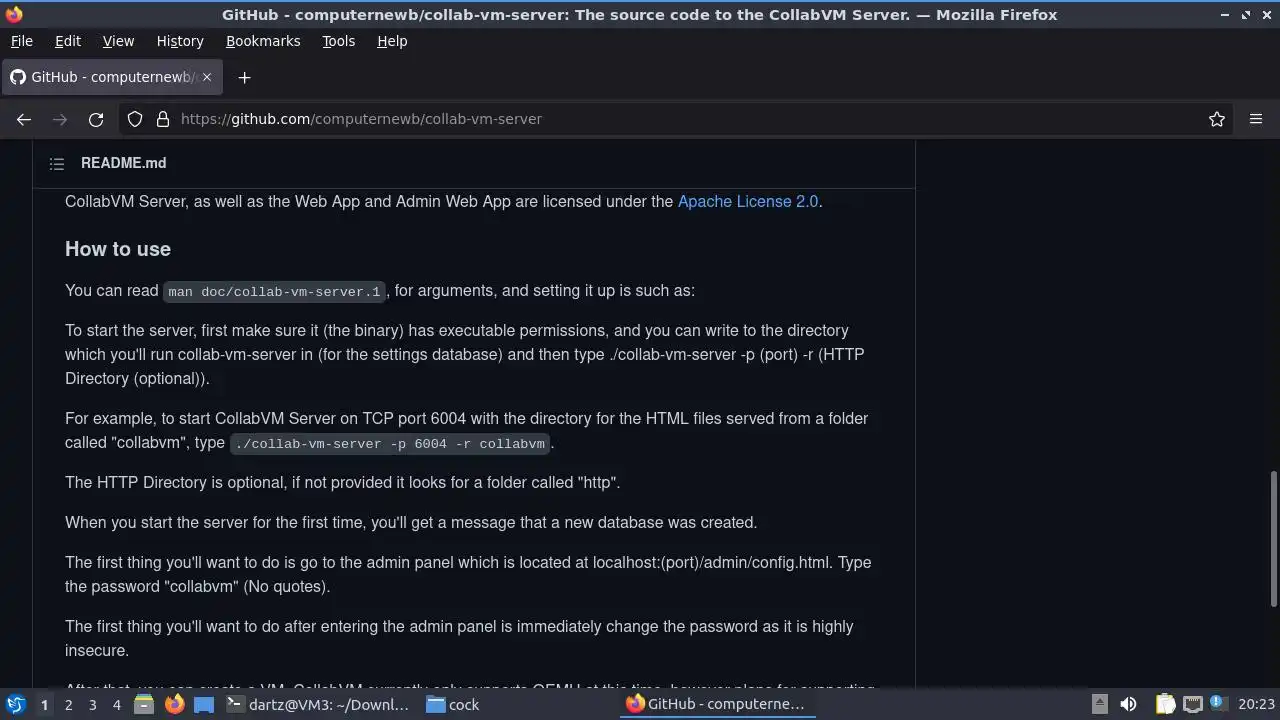Viewport: 1280px width, 720px height.
Task: Select the GitHub Firefox taskbar entry
Action: pos(716,704)
